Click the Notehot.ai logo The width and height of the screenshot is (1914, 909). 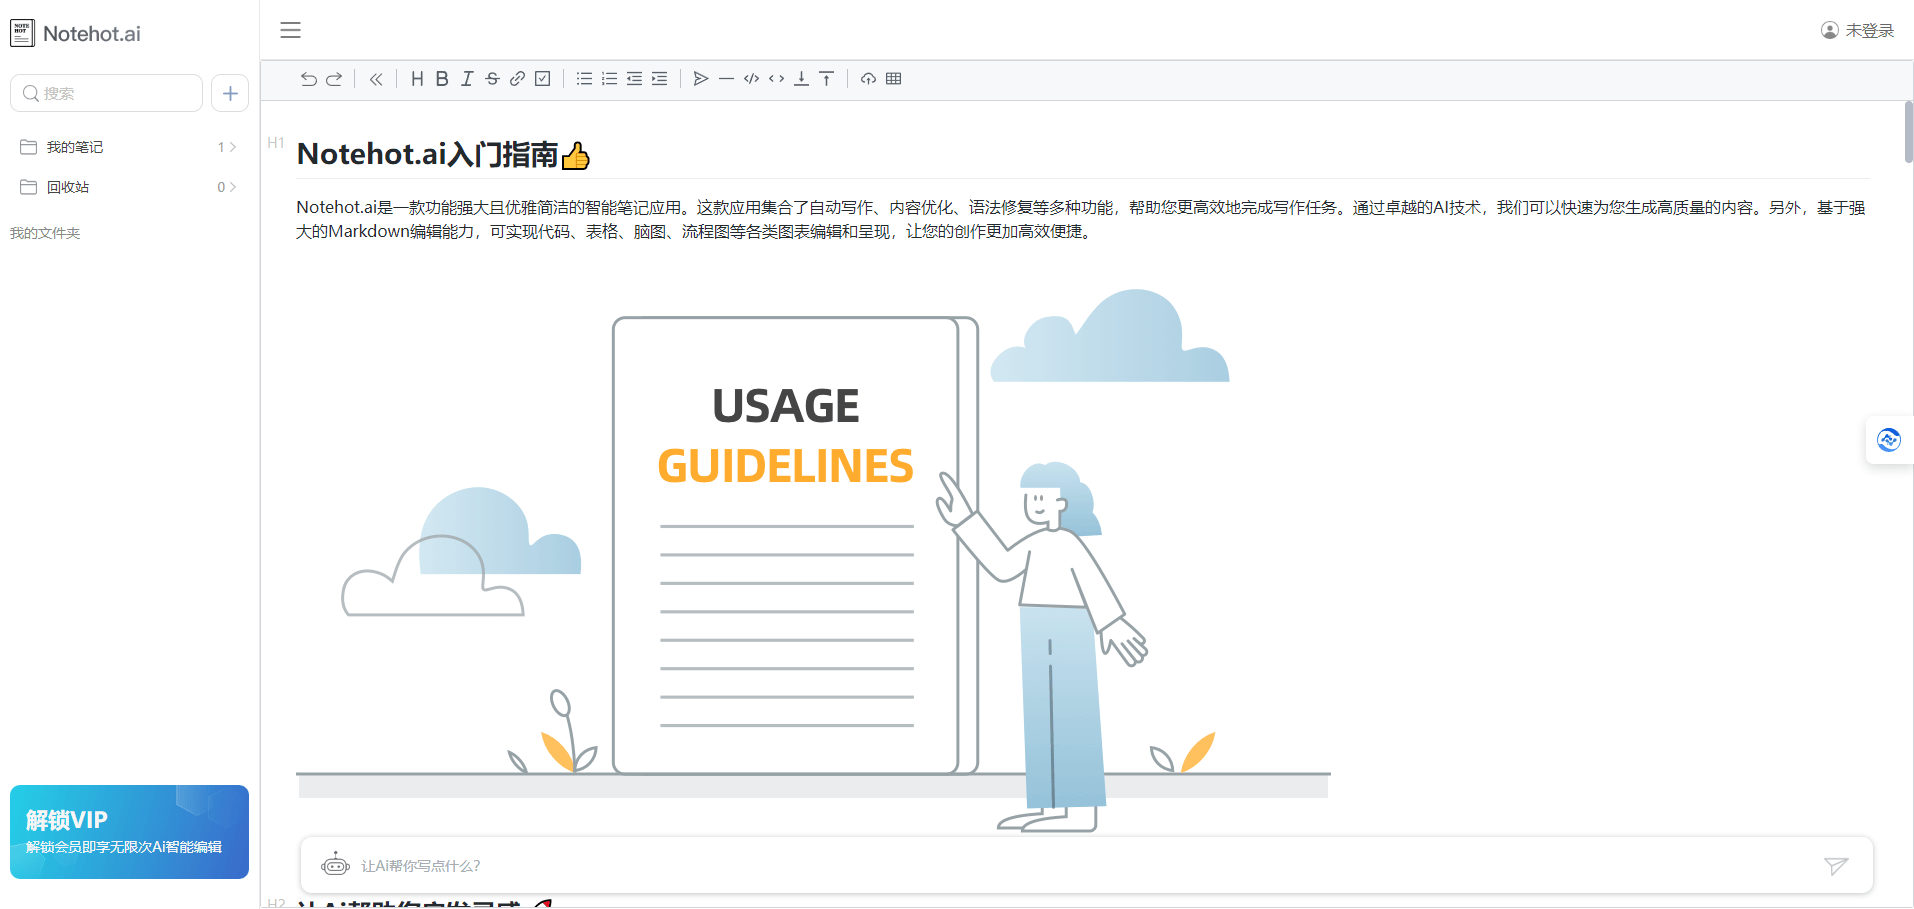click(x=76, y=33)
